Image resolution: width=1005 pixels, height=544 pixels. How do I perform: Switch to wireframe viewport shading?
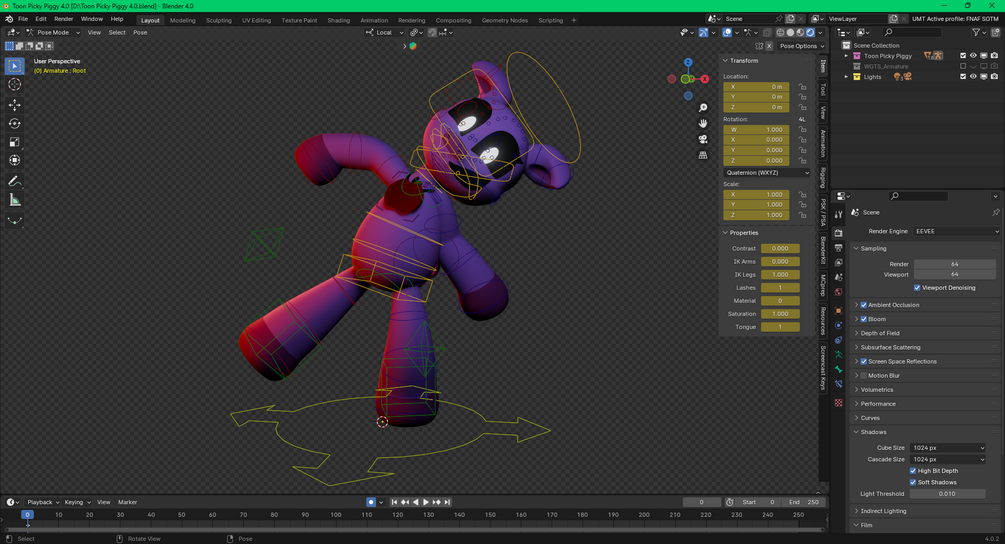780,32
